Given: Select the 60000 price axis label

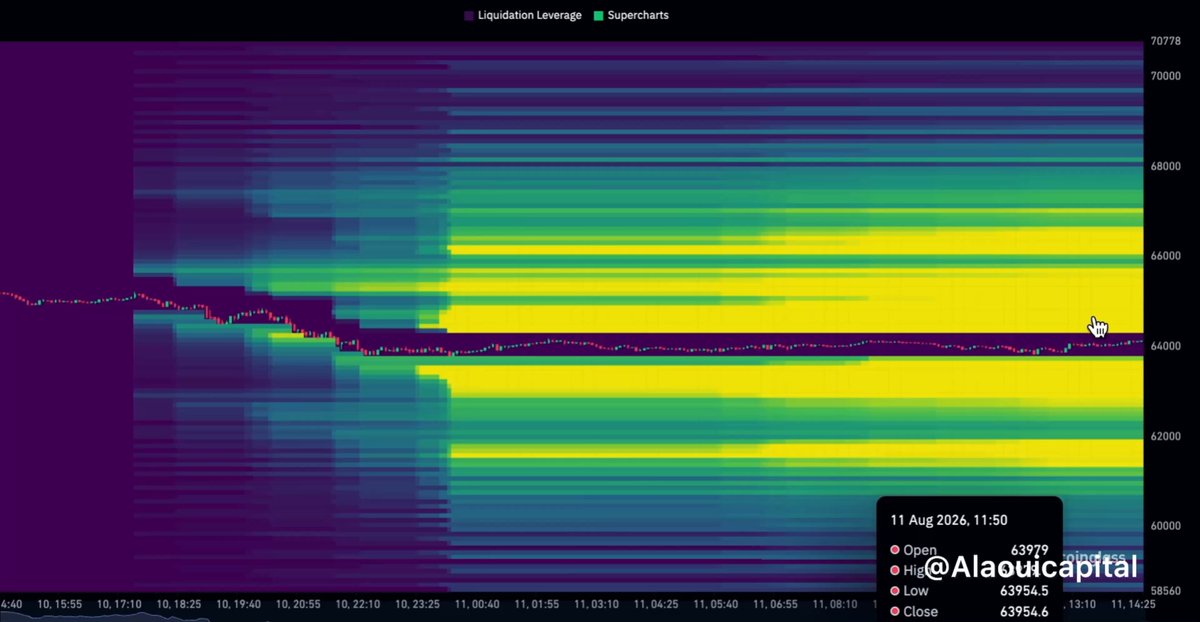Looking at the screenshot, I should tap(1164, 526).
